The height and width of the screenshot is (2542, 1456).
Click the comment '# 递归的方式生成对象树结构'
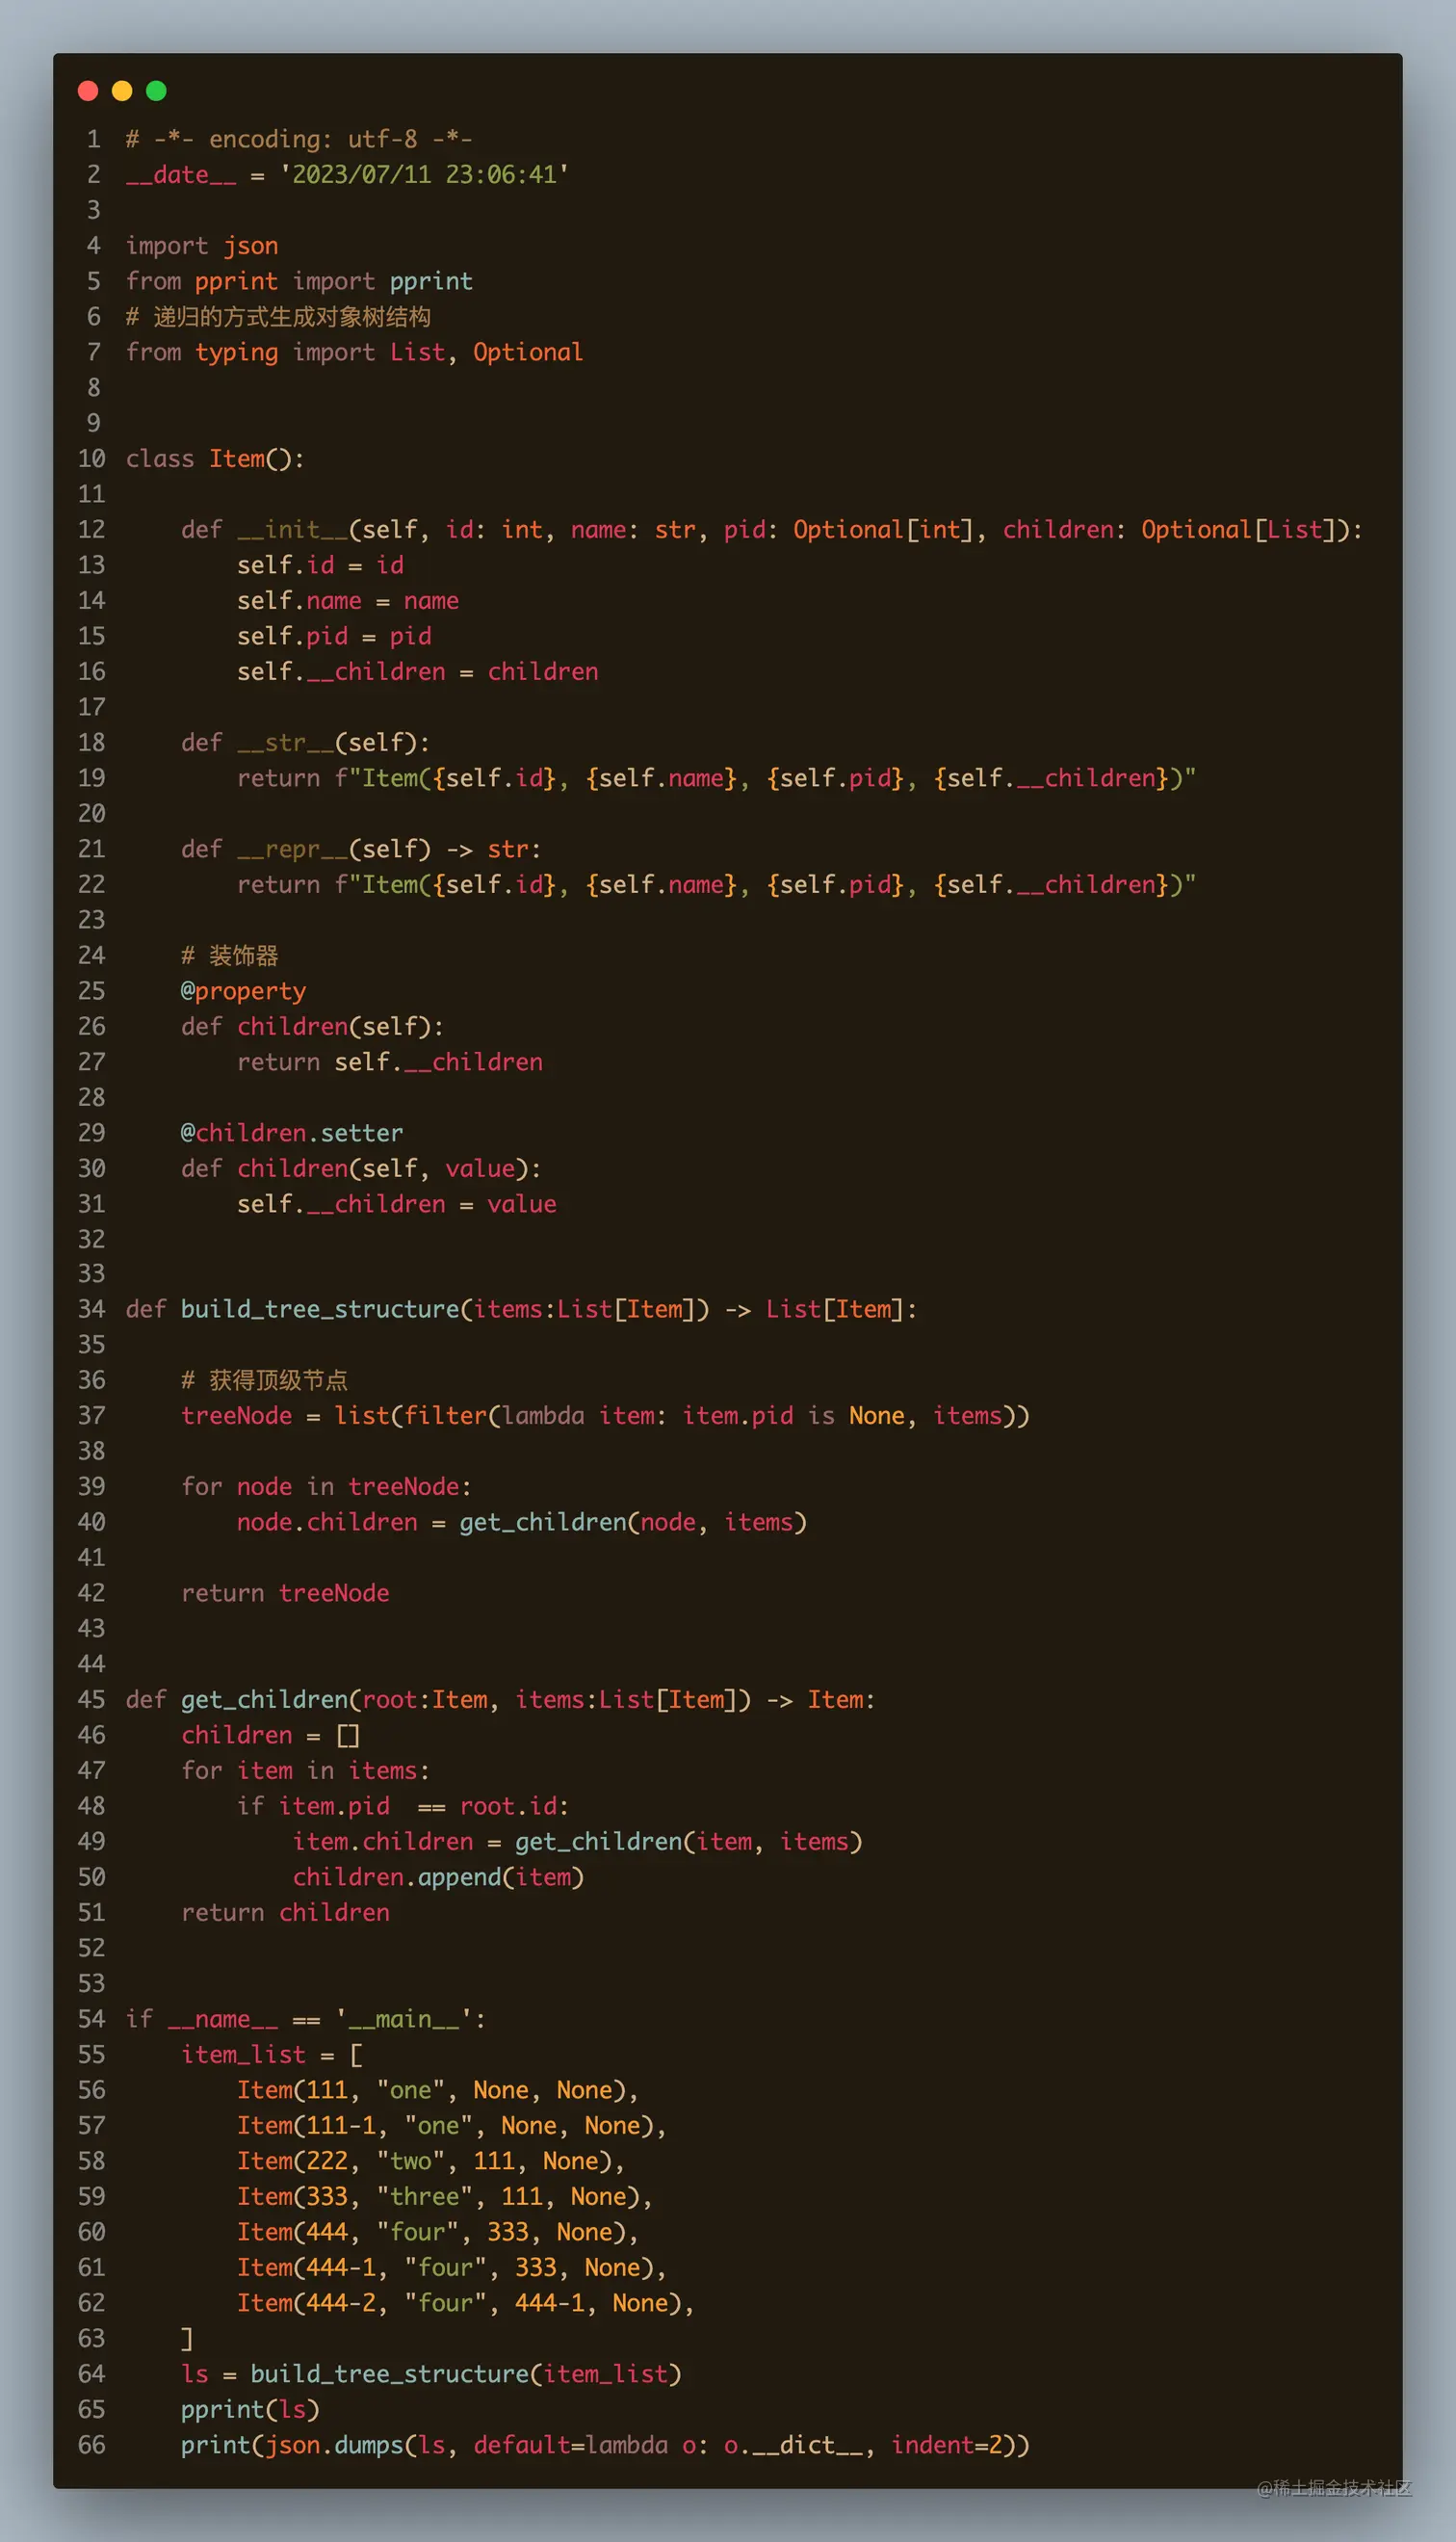(278, 317)
